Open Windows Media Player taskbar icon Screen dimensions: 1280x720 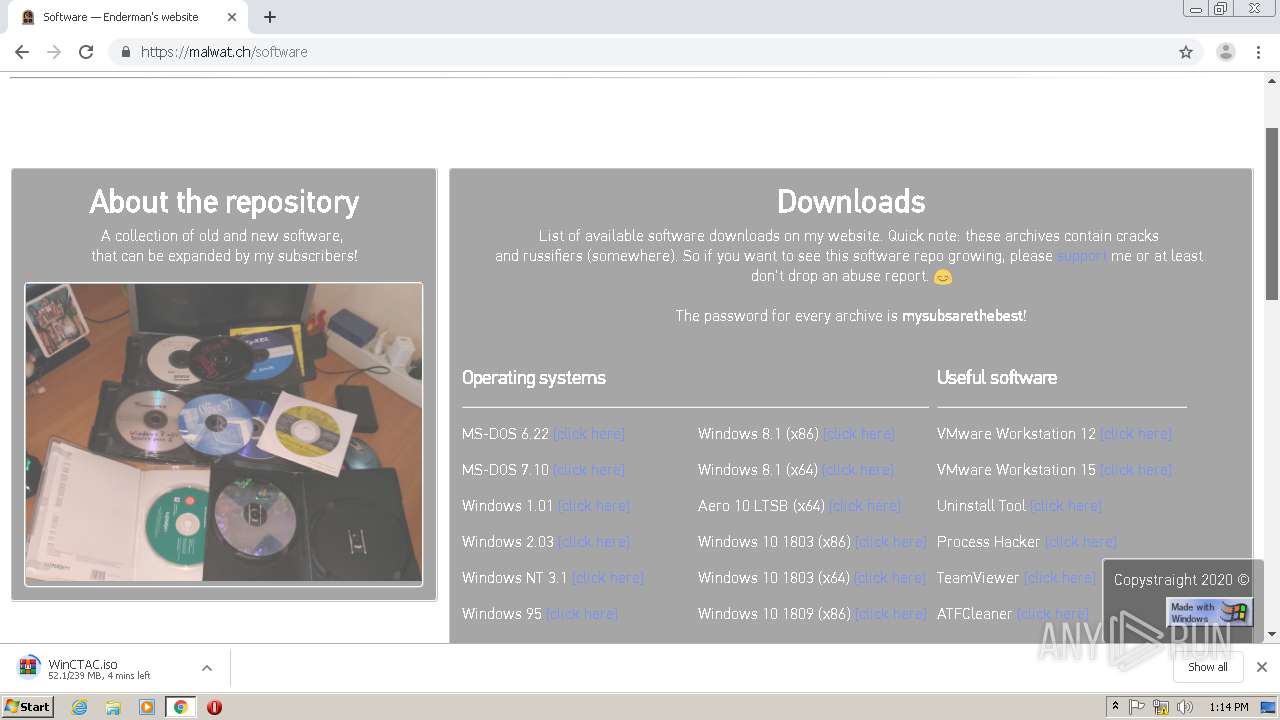(x=147, y=707)
